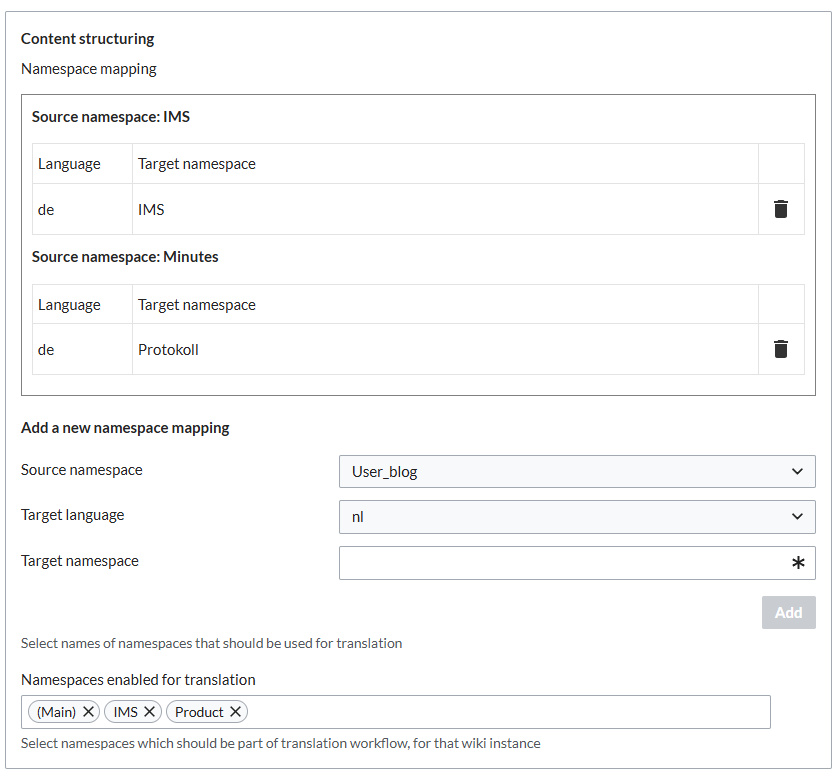Image resolution: width=837 pixels, height=779 pixels.
Task: Click trash icon for the Protokoll mapping
Action: [x=781, y=349]
